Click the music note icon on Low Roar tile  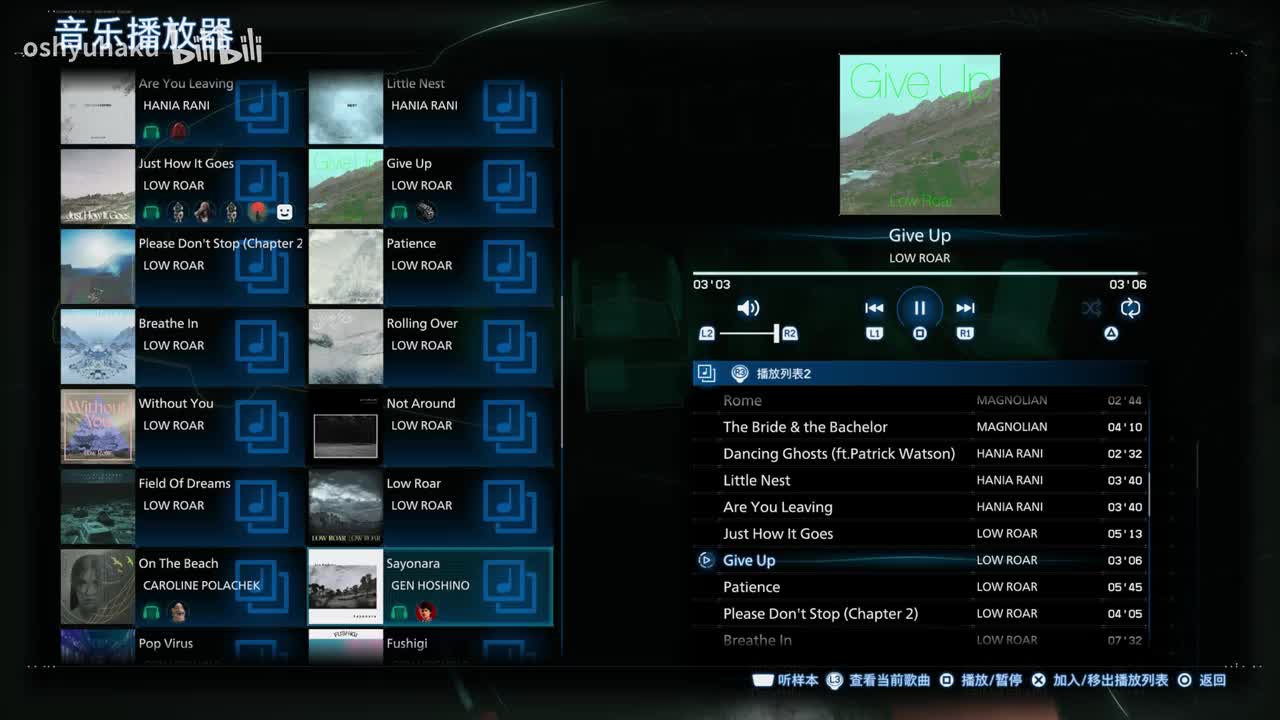[x=509, y=508]
